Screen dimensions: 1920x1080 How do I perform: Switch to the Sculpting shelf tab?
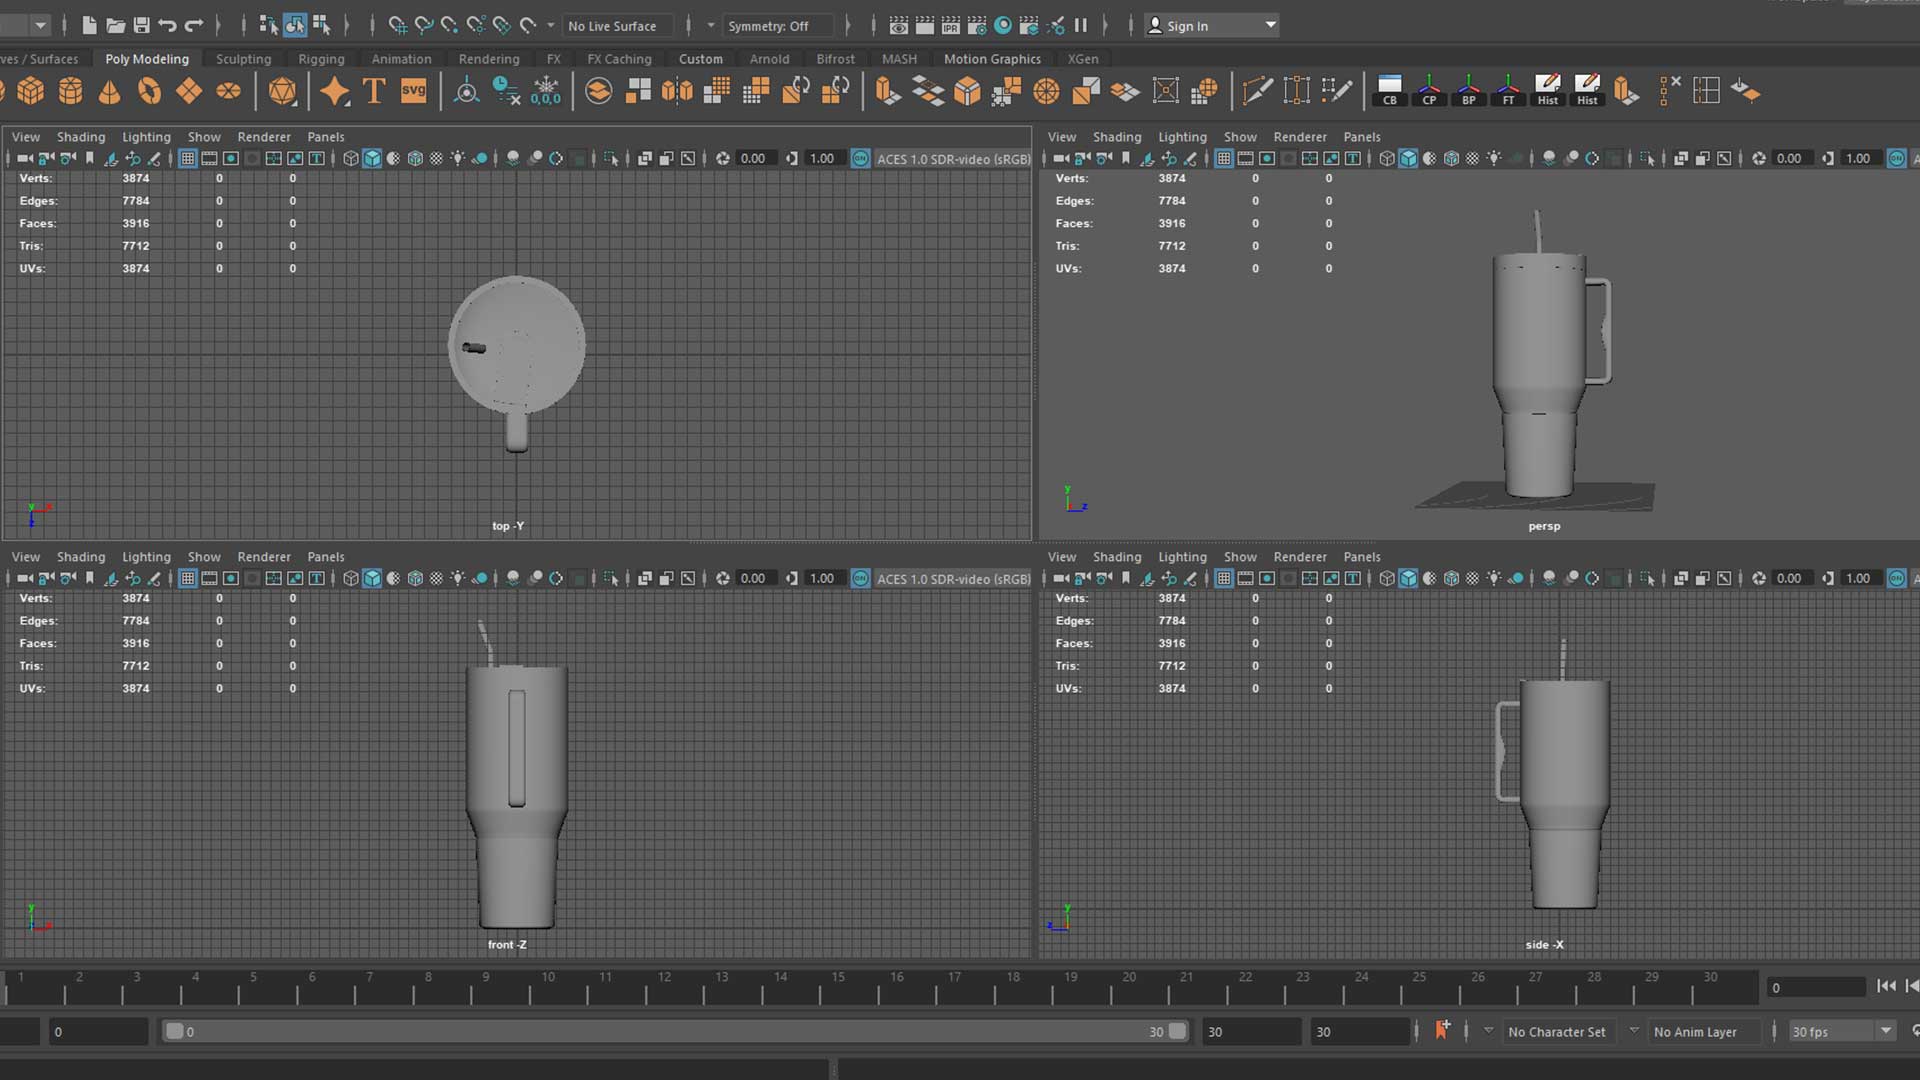point(243,59)
